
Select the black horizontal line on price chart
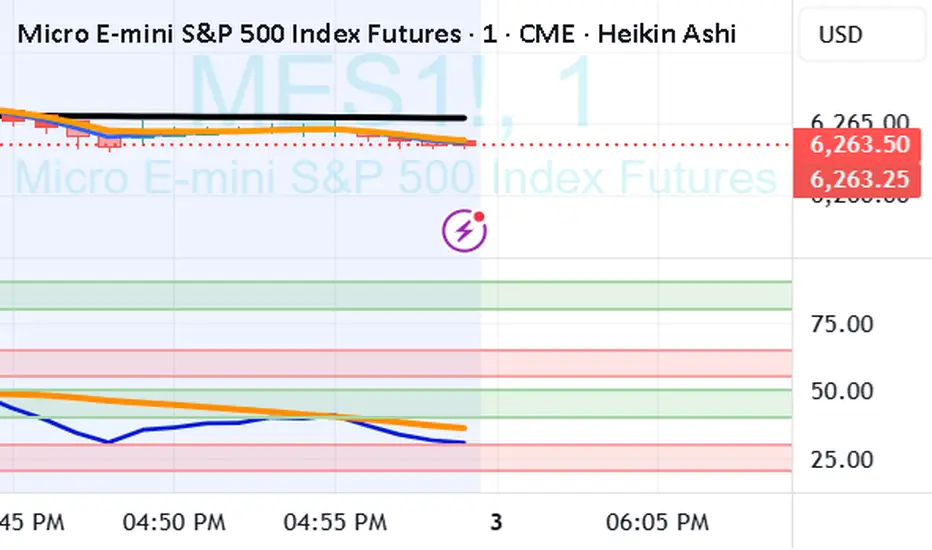click(300, 117)
